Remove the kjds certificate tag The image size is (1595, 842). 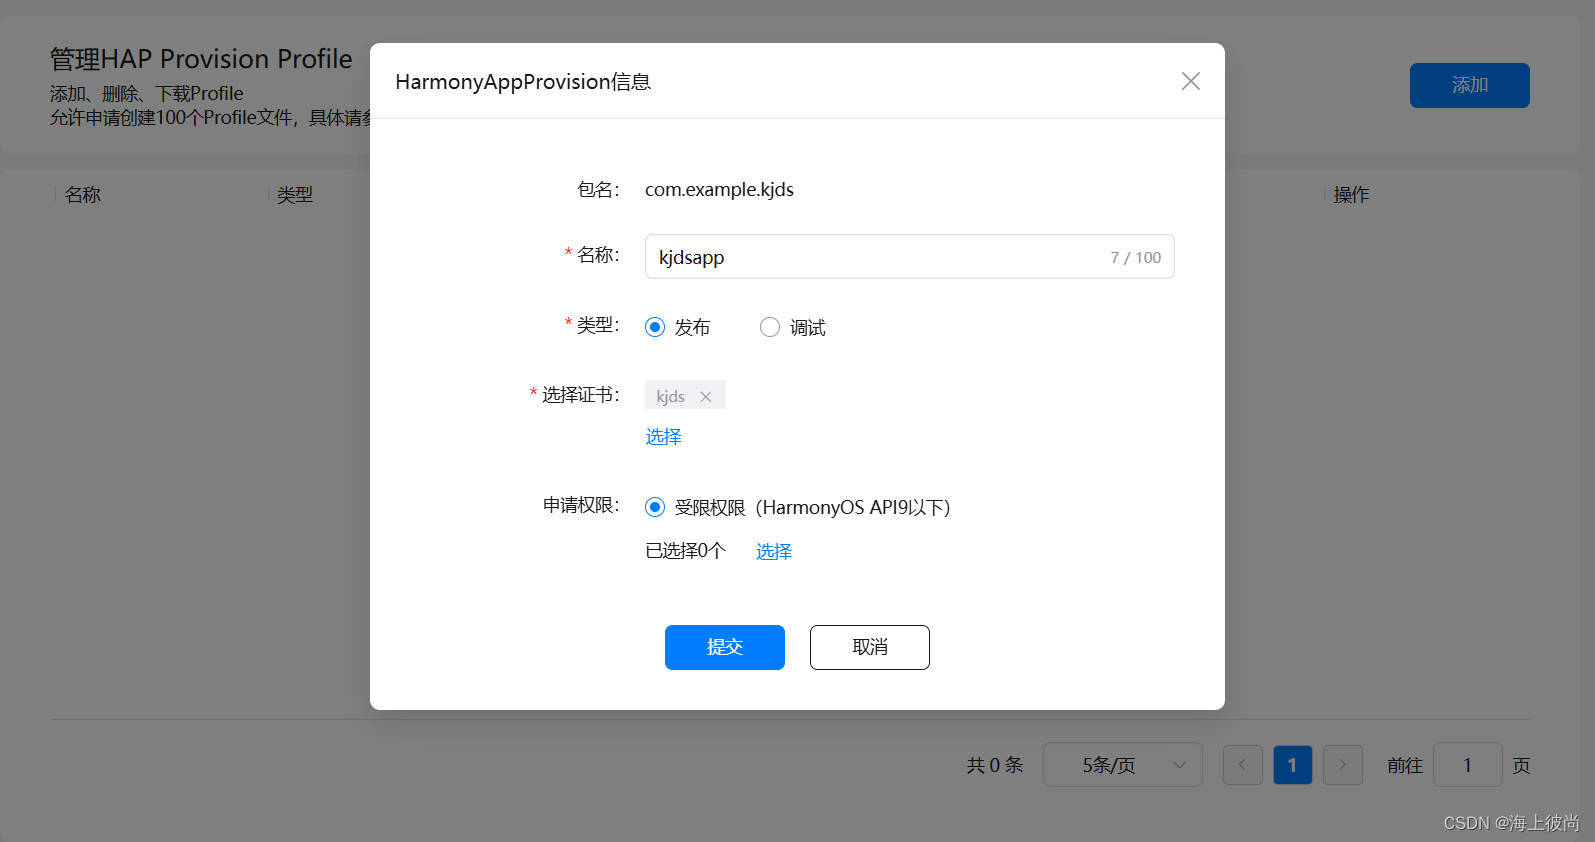pos(706,396)
